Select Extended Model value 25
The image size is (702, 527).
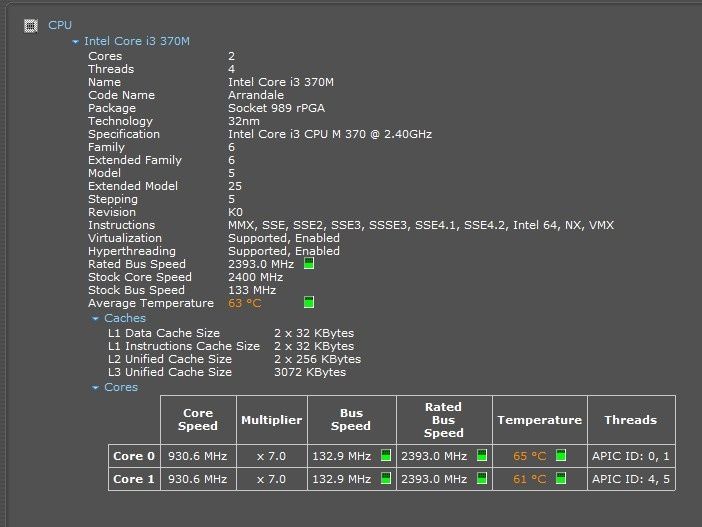point(235,186)
